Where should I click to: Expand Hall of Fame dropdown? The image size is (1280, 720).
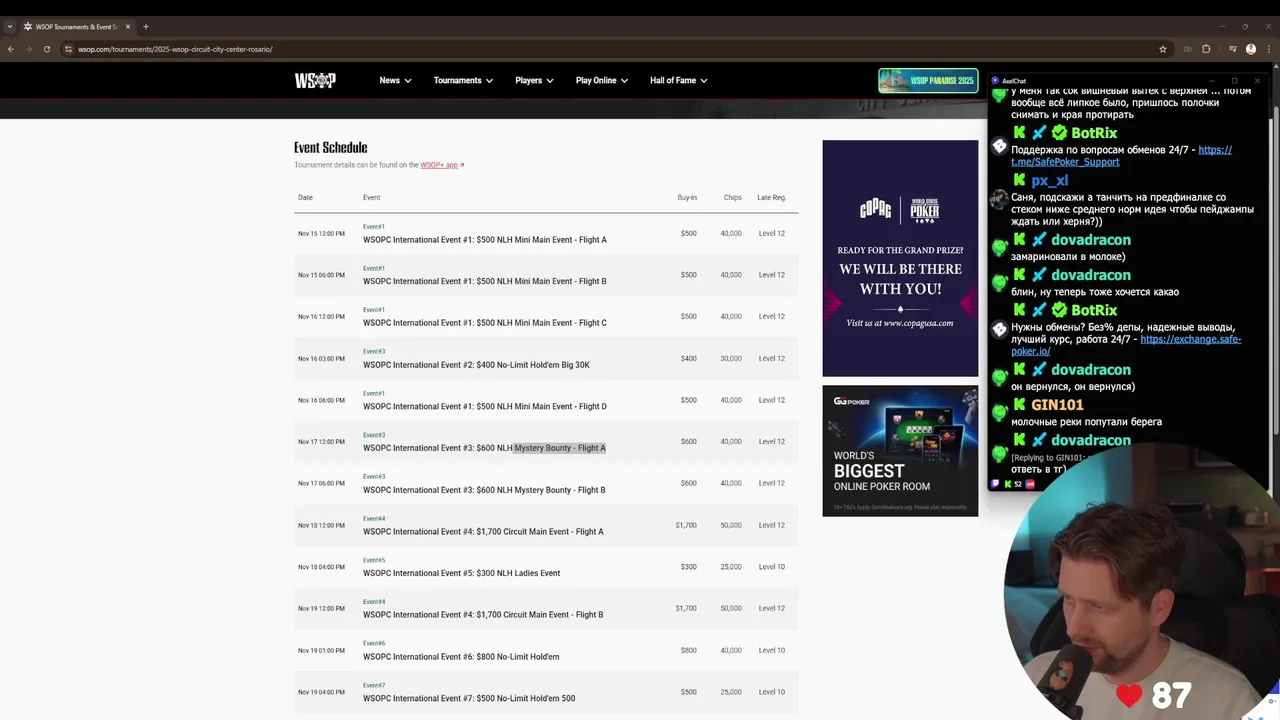pos(679,81)
